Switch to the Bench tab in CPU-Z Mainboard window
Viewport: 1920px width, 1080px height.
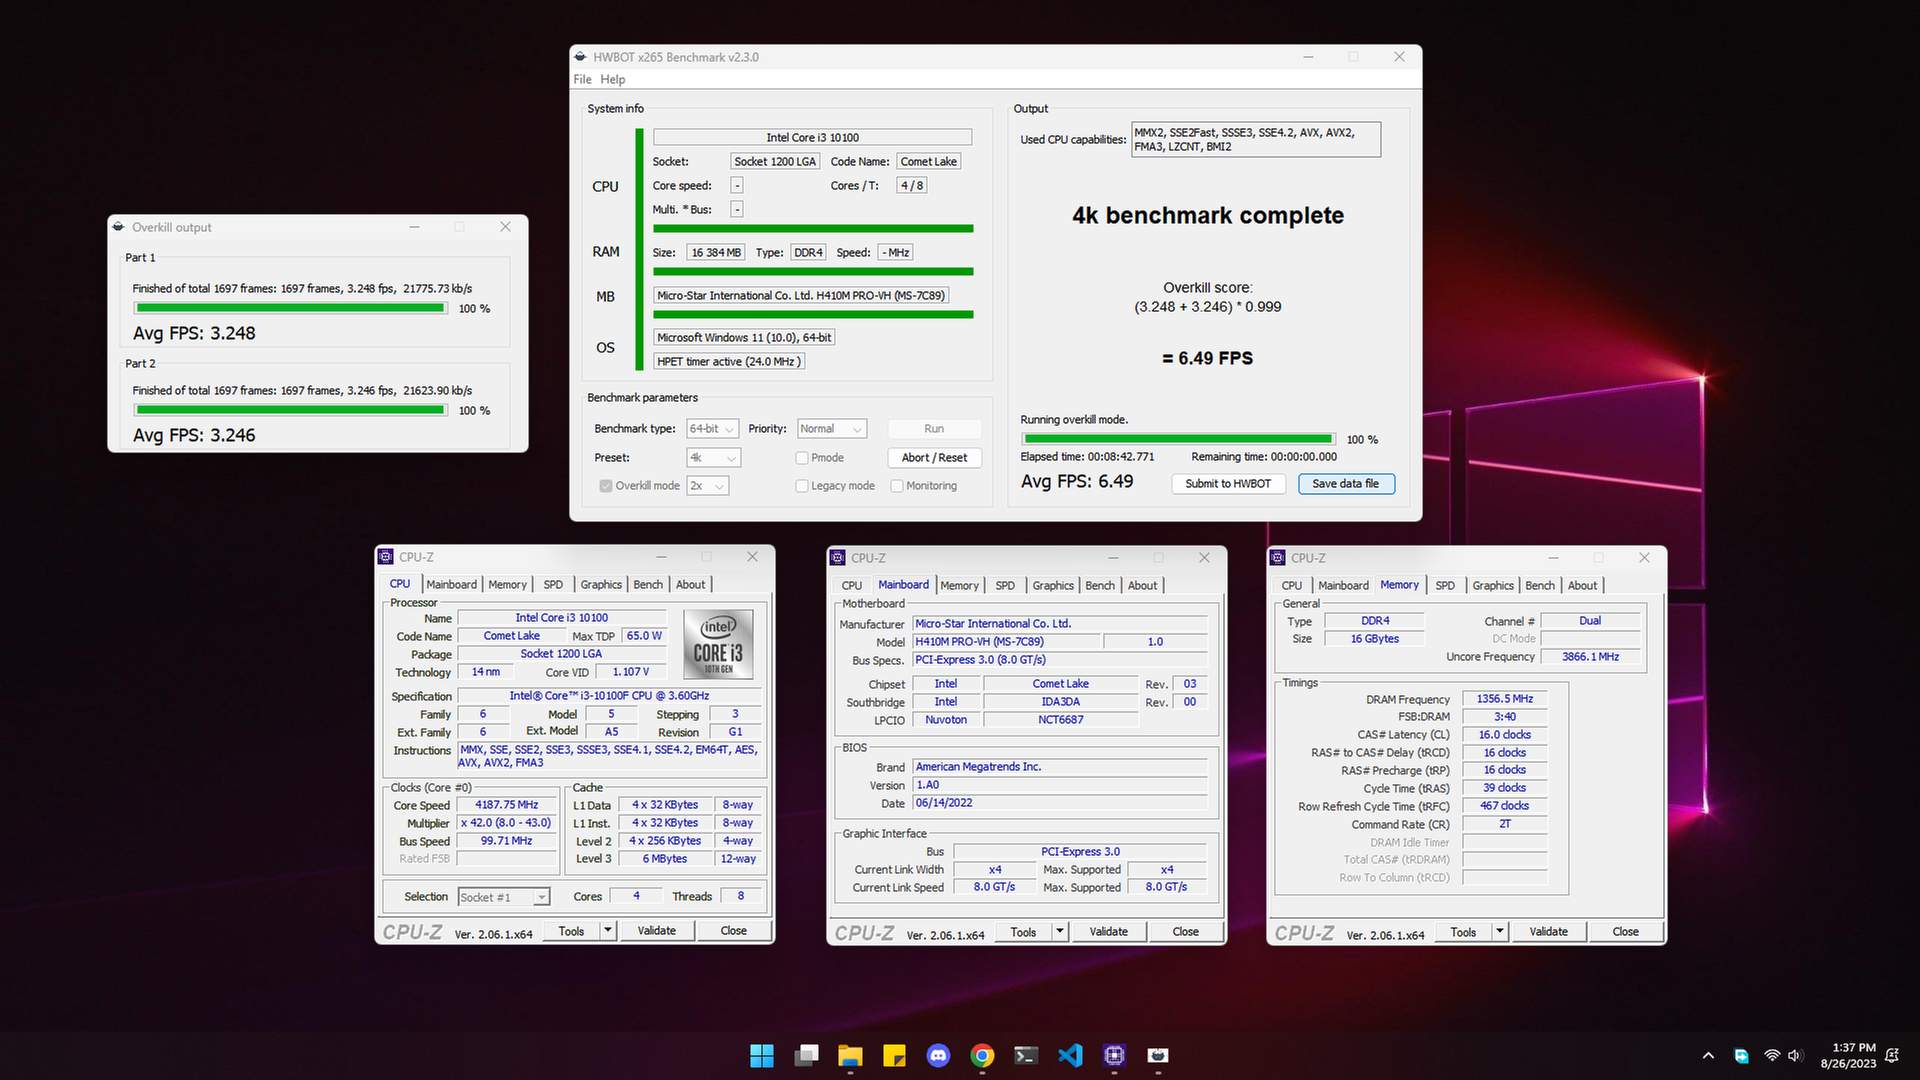click(1100, 586)
